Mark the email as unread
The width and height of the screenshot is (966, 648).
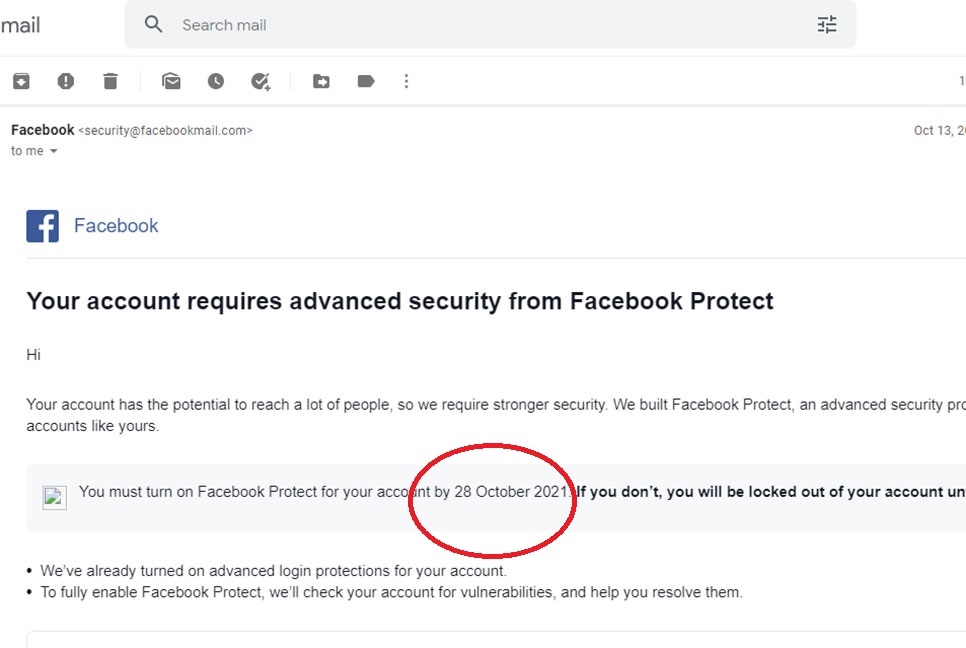172,81
